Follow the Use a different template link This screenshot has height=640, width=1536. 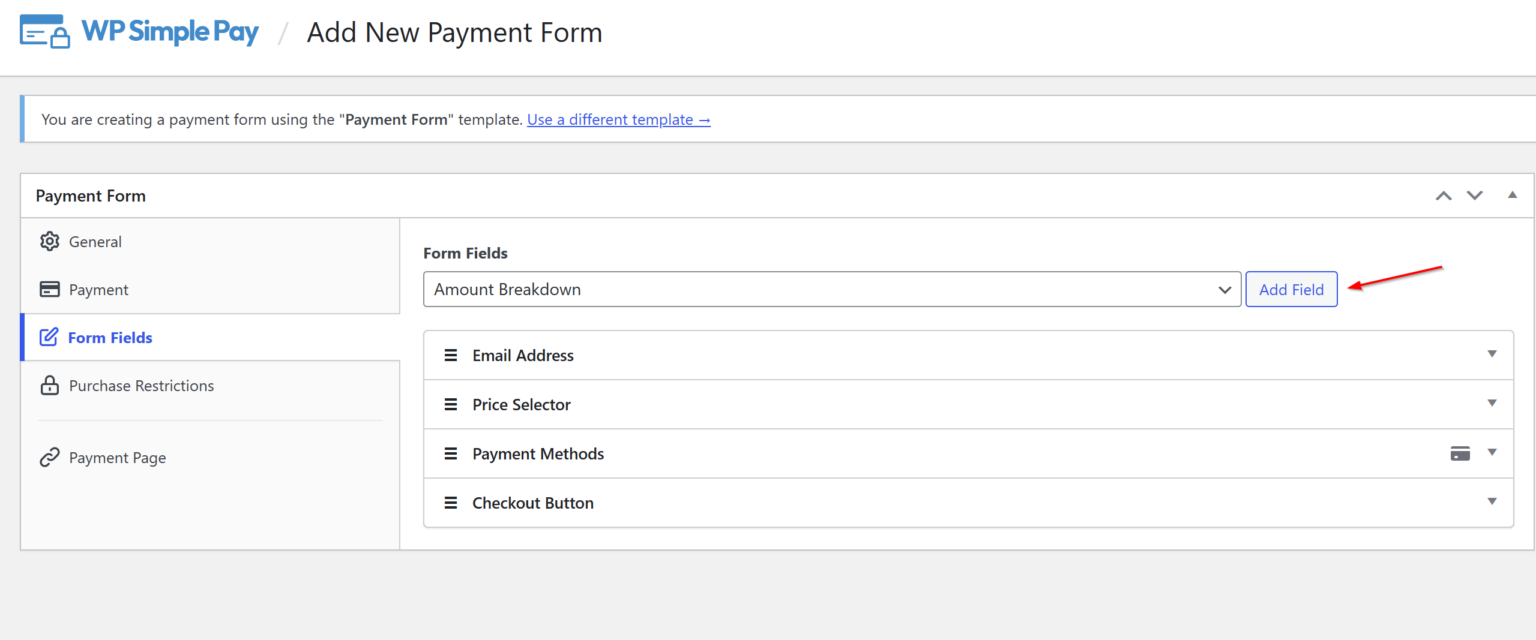click(618, 119)
